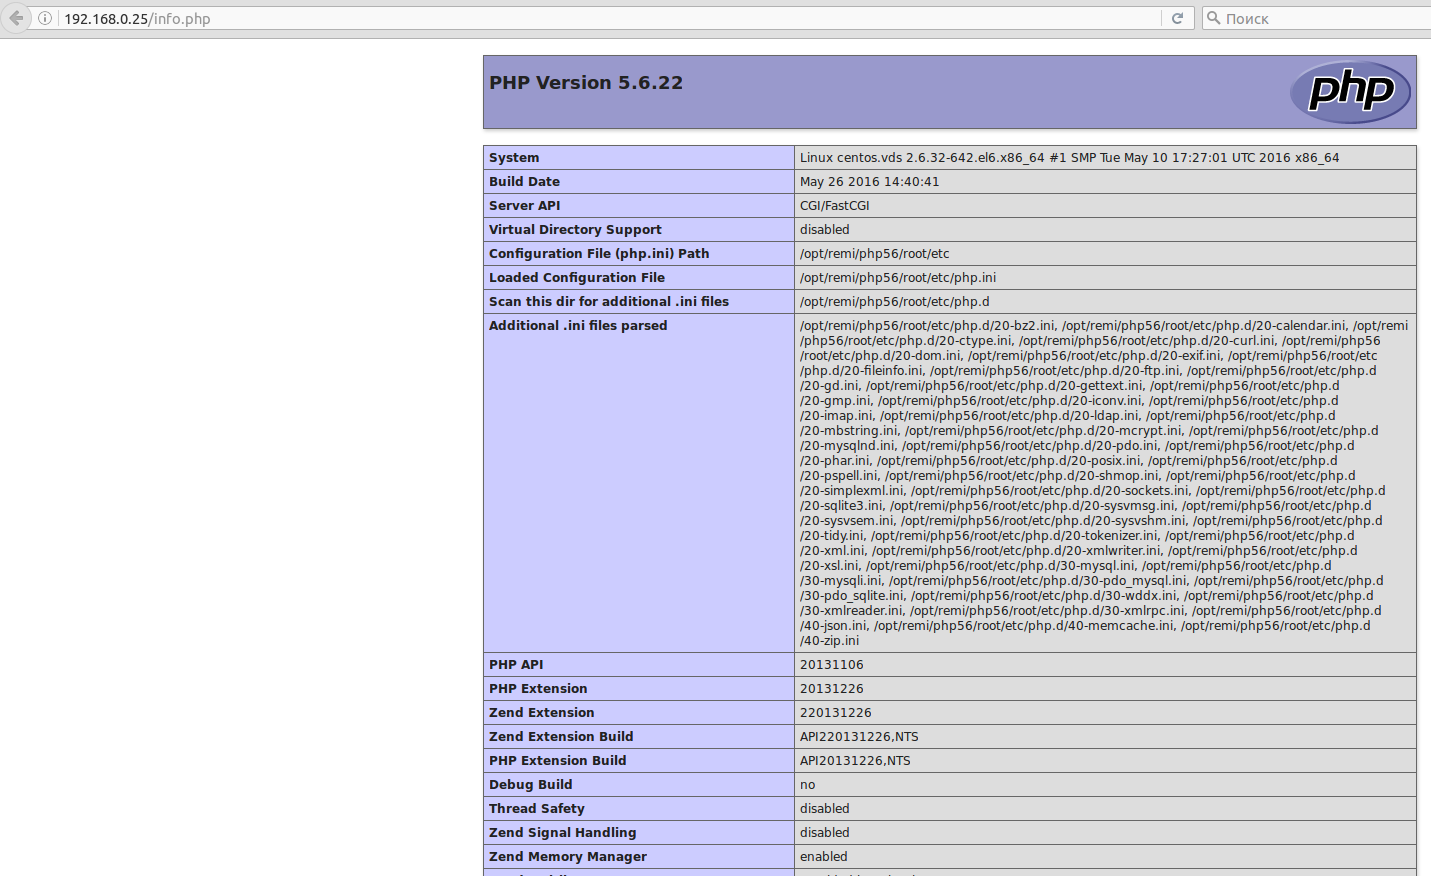The height and width of the screenshot is (876, 1431).
Task: Select /opt/remi/php56/root/etc/php.ini value
Action: point(898,278)
